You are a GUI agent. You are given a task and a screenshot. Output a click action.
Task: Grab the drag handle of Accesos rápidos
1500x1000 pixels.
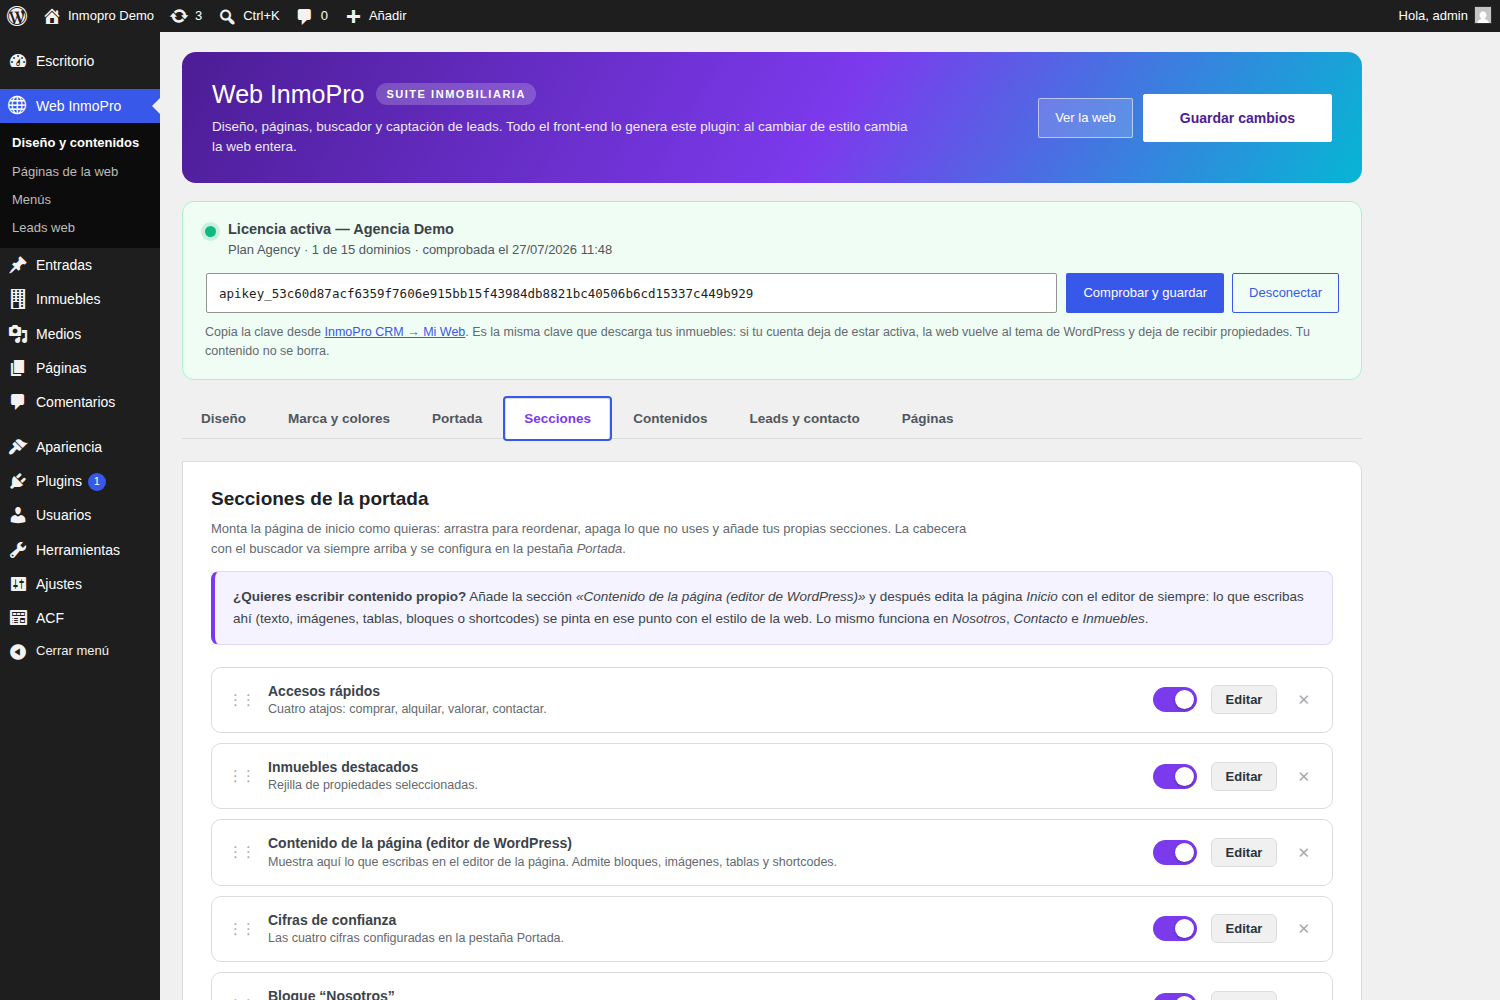point(241,700)
